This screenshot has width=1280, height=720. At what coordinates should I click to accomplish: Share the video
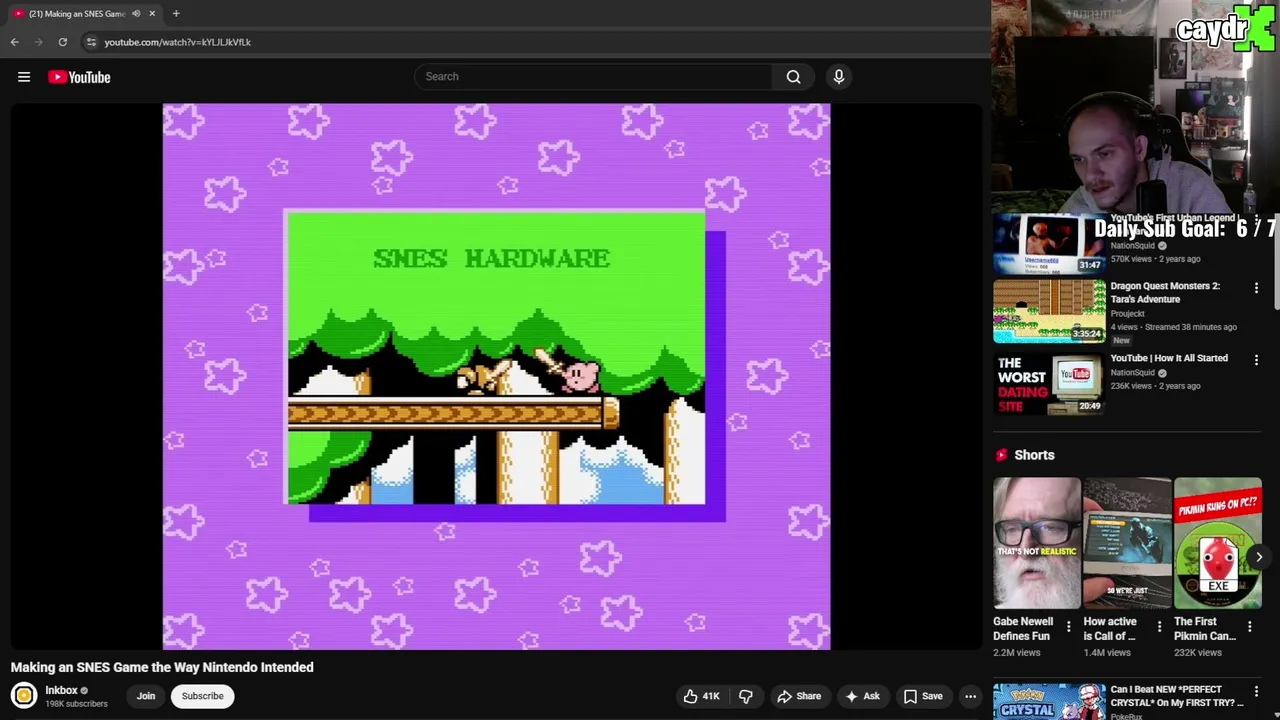pyautogui.click(x=799, y=696)
